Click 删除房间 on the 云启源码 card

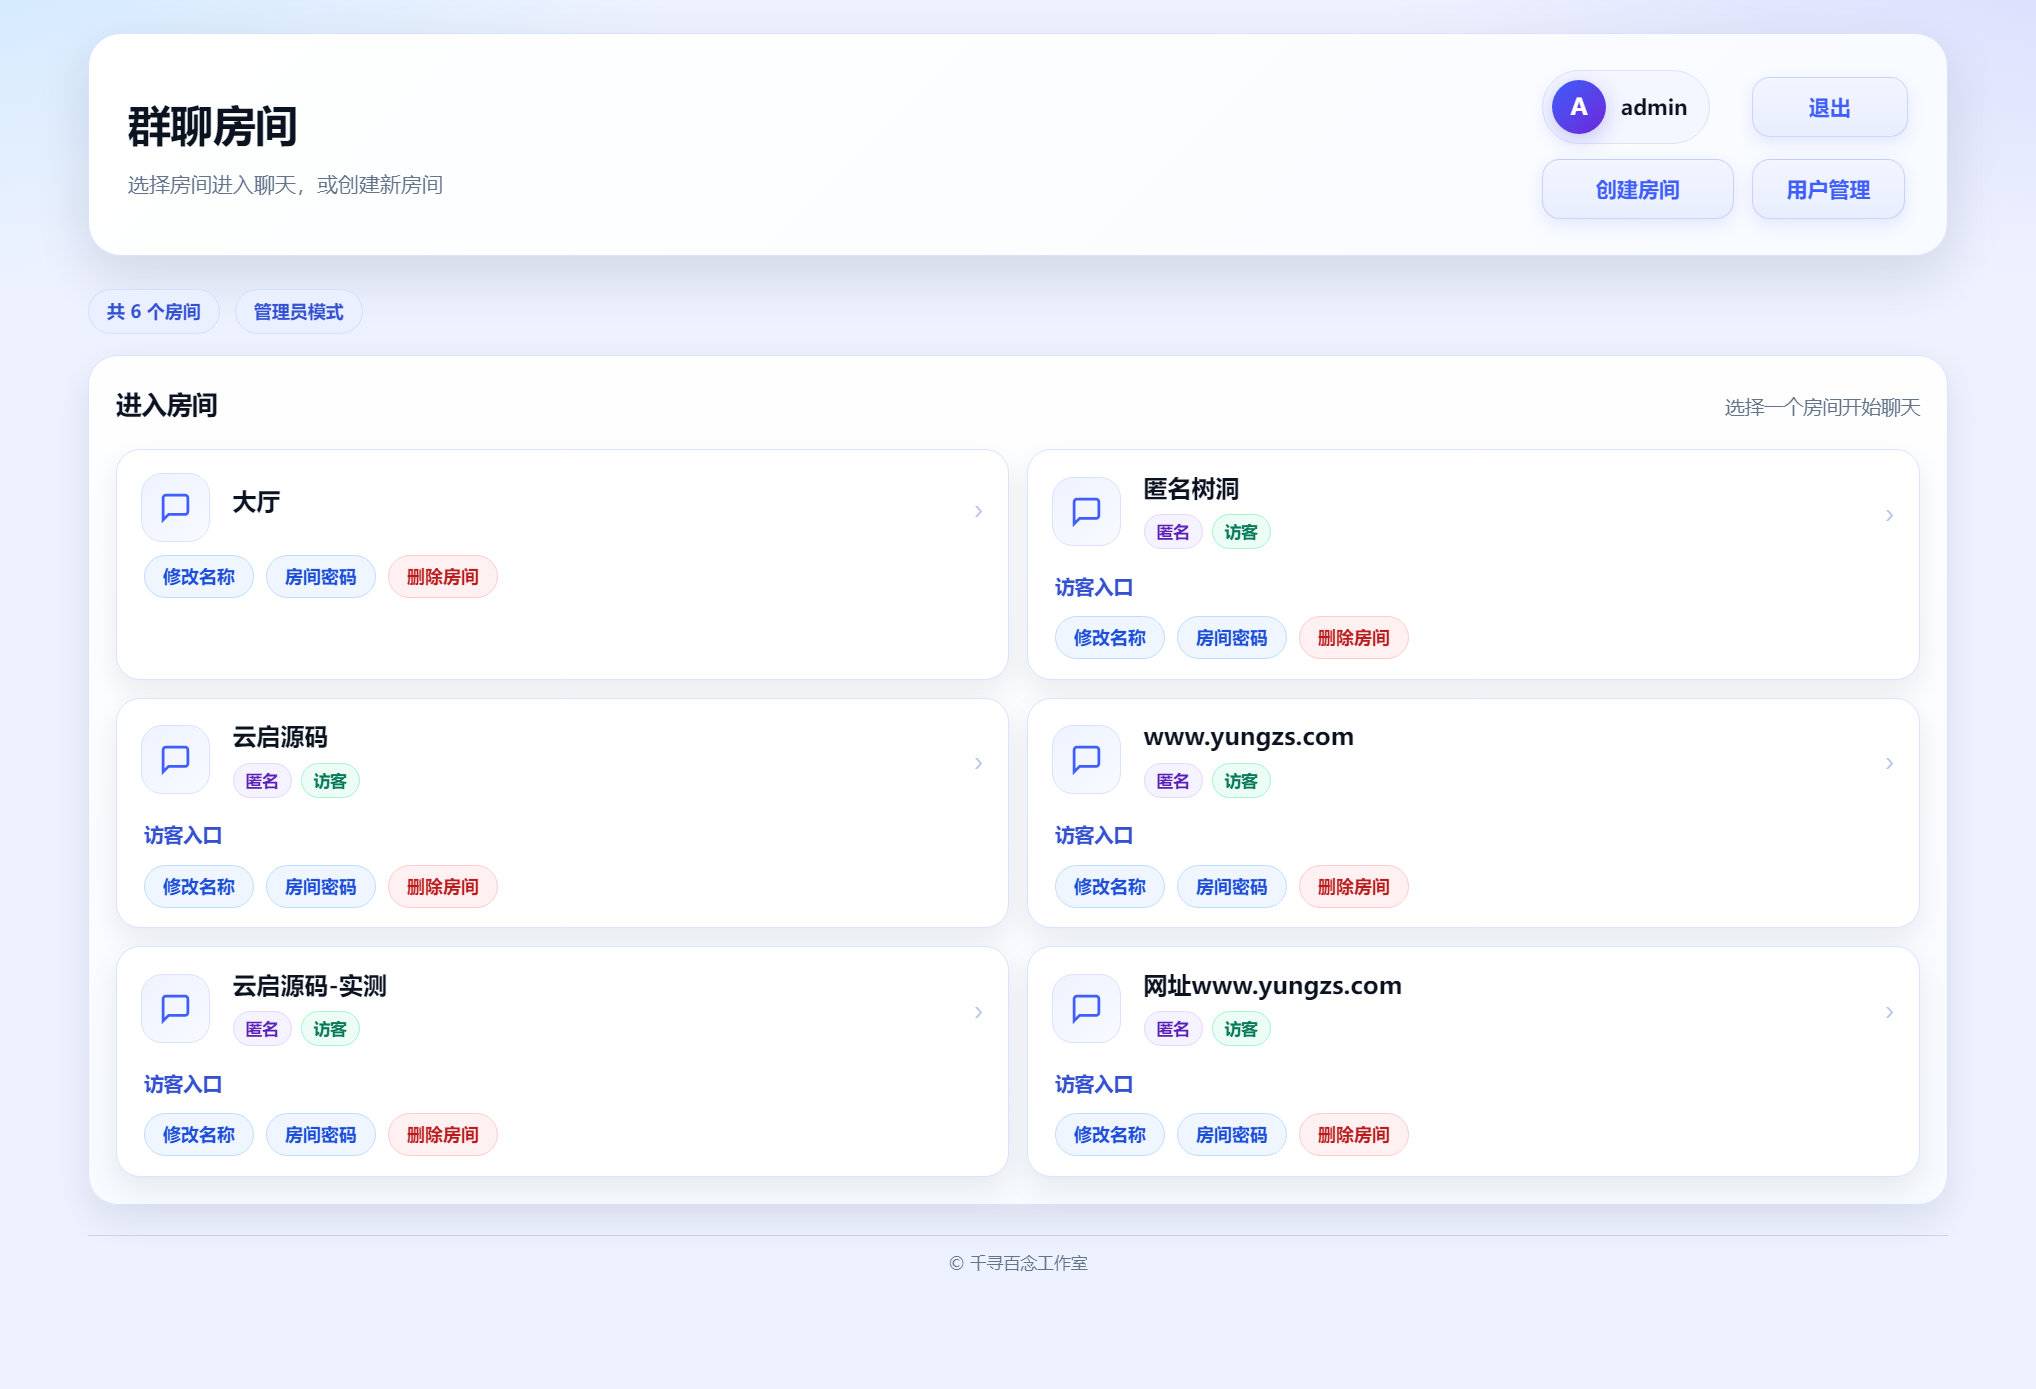coord(443,887)
